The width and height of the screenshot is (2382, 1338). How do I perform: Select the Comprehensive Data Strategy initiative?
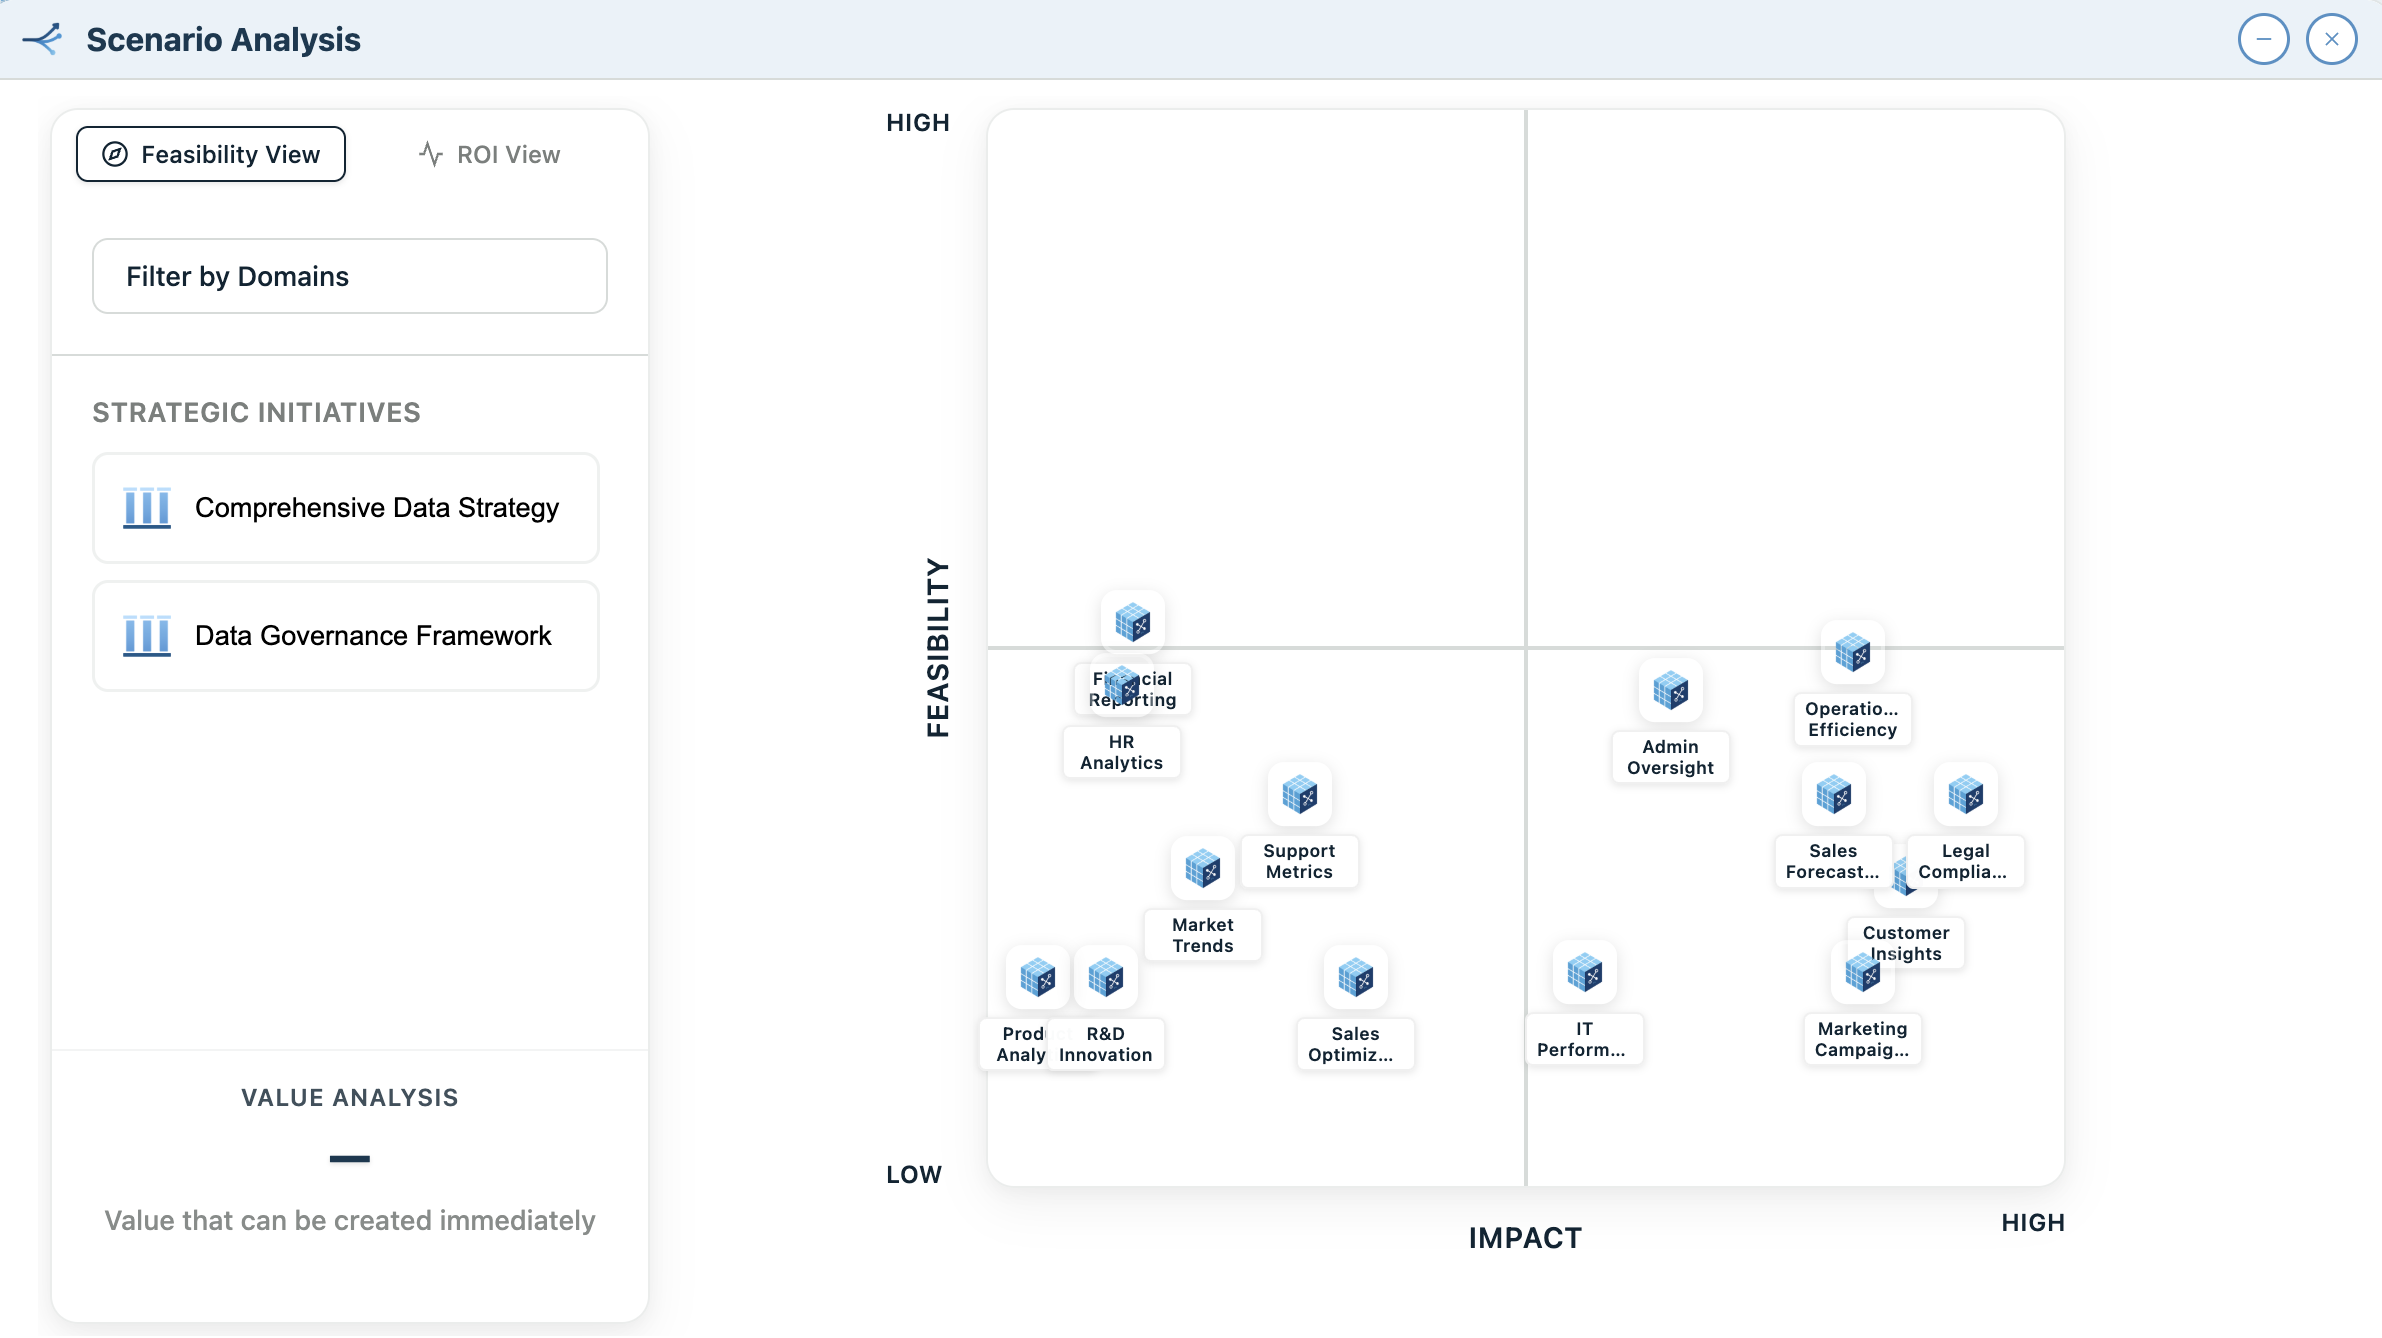(x=345, y=508)
